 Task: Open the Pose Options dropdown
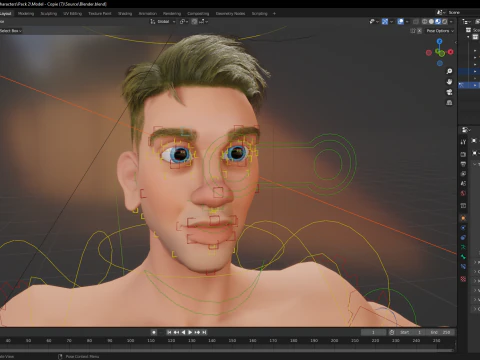[x=440, y=31]
